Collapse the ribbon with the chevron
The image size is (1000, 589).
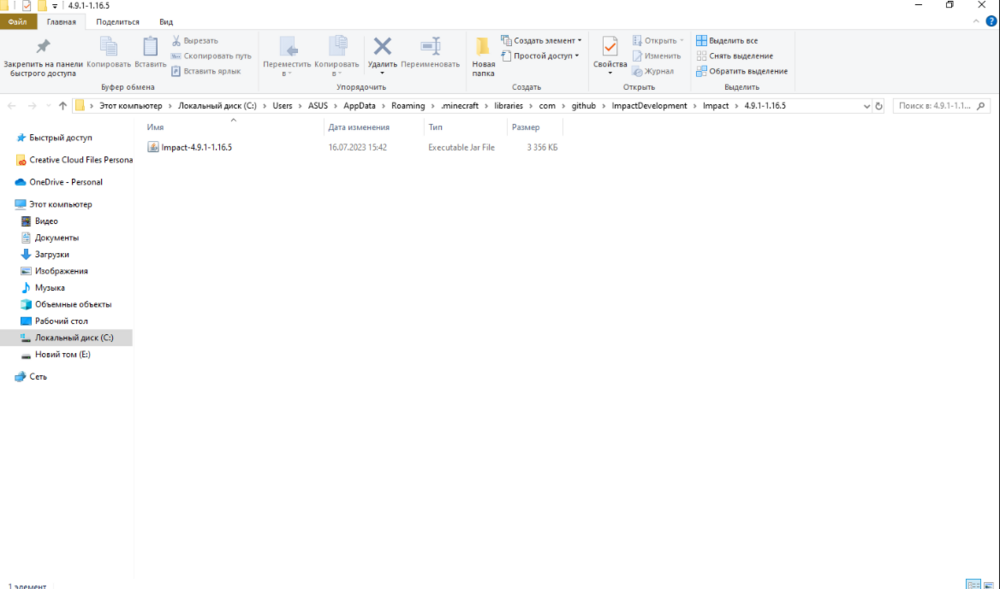[x=976, y=22]
